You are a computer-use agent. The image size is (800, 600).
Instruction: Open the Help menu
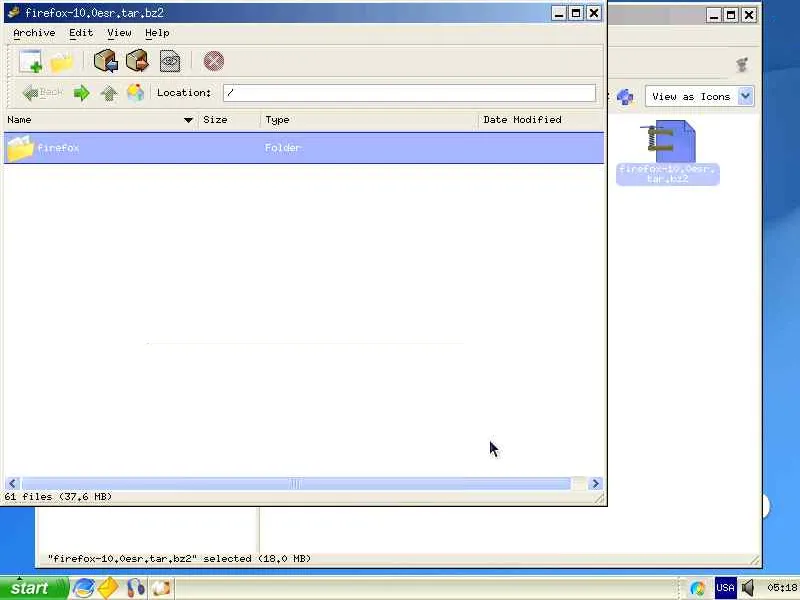[157, 33]
